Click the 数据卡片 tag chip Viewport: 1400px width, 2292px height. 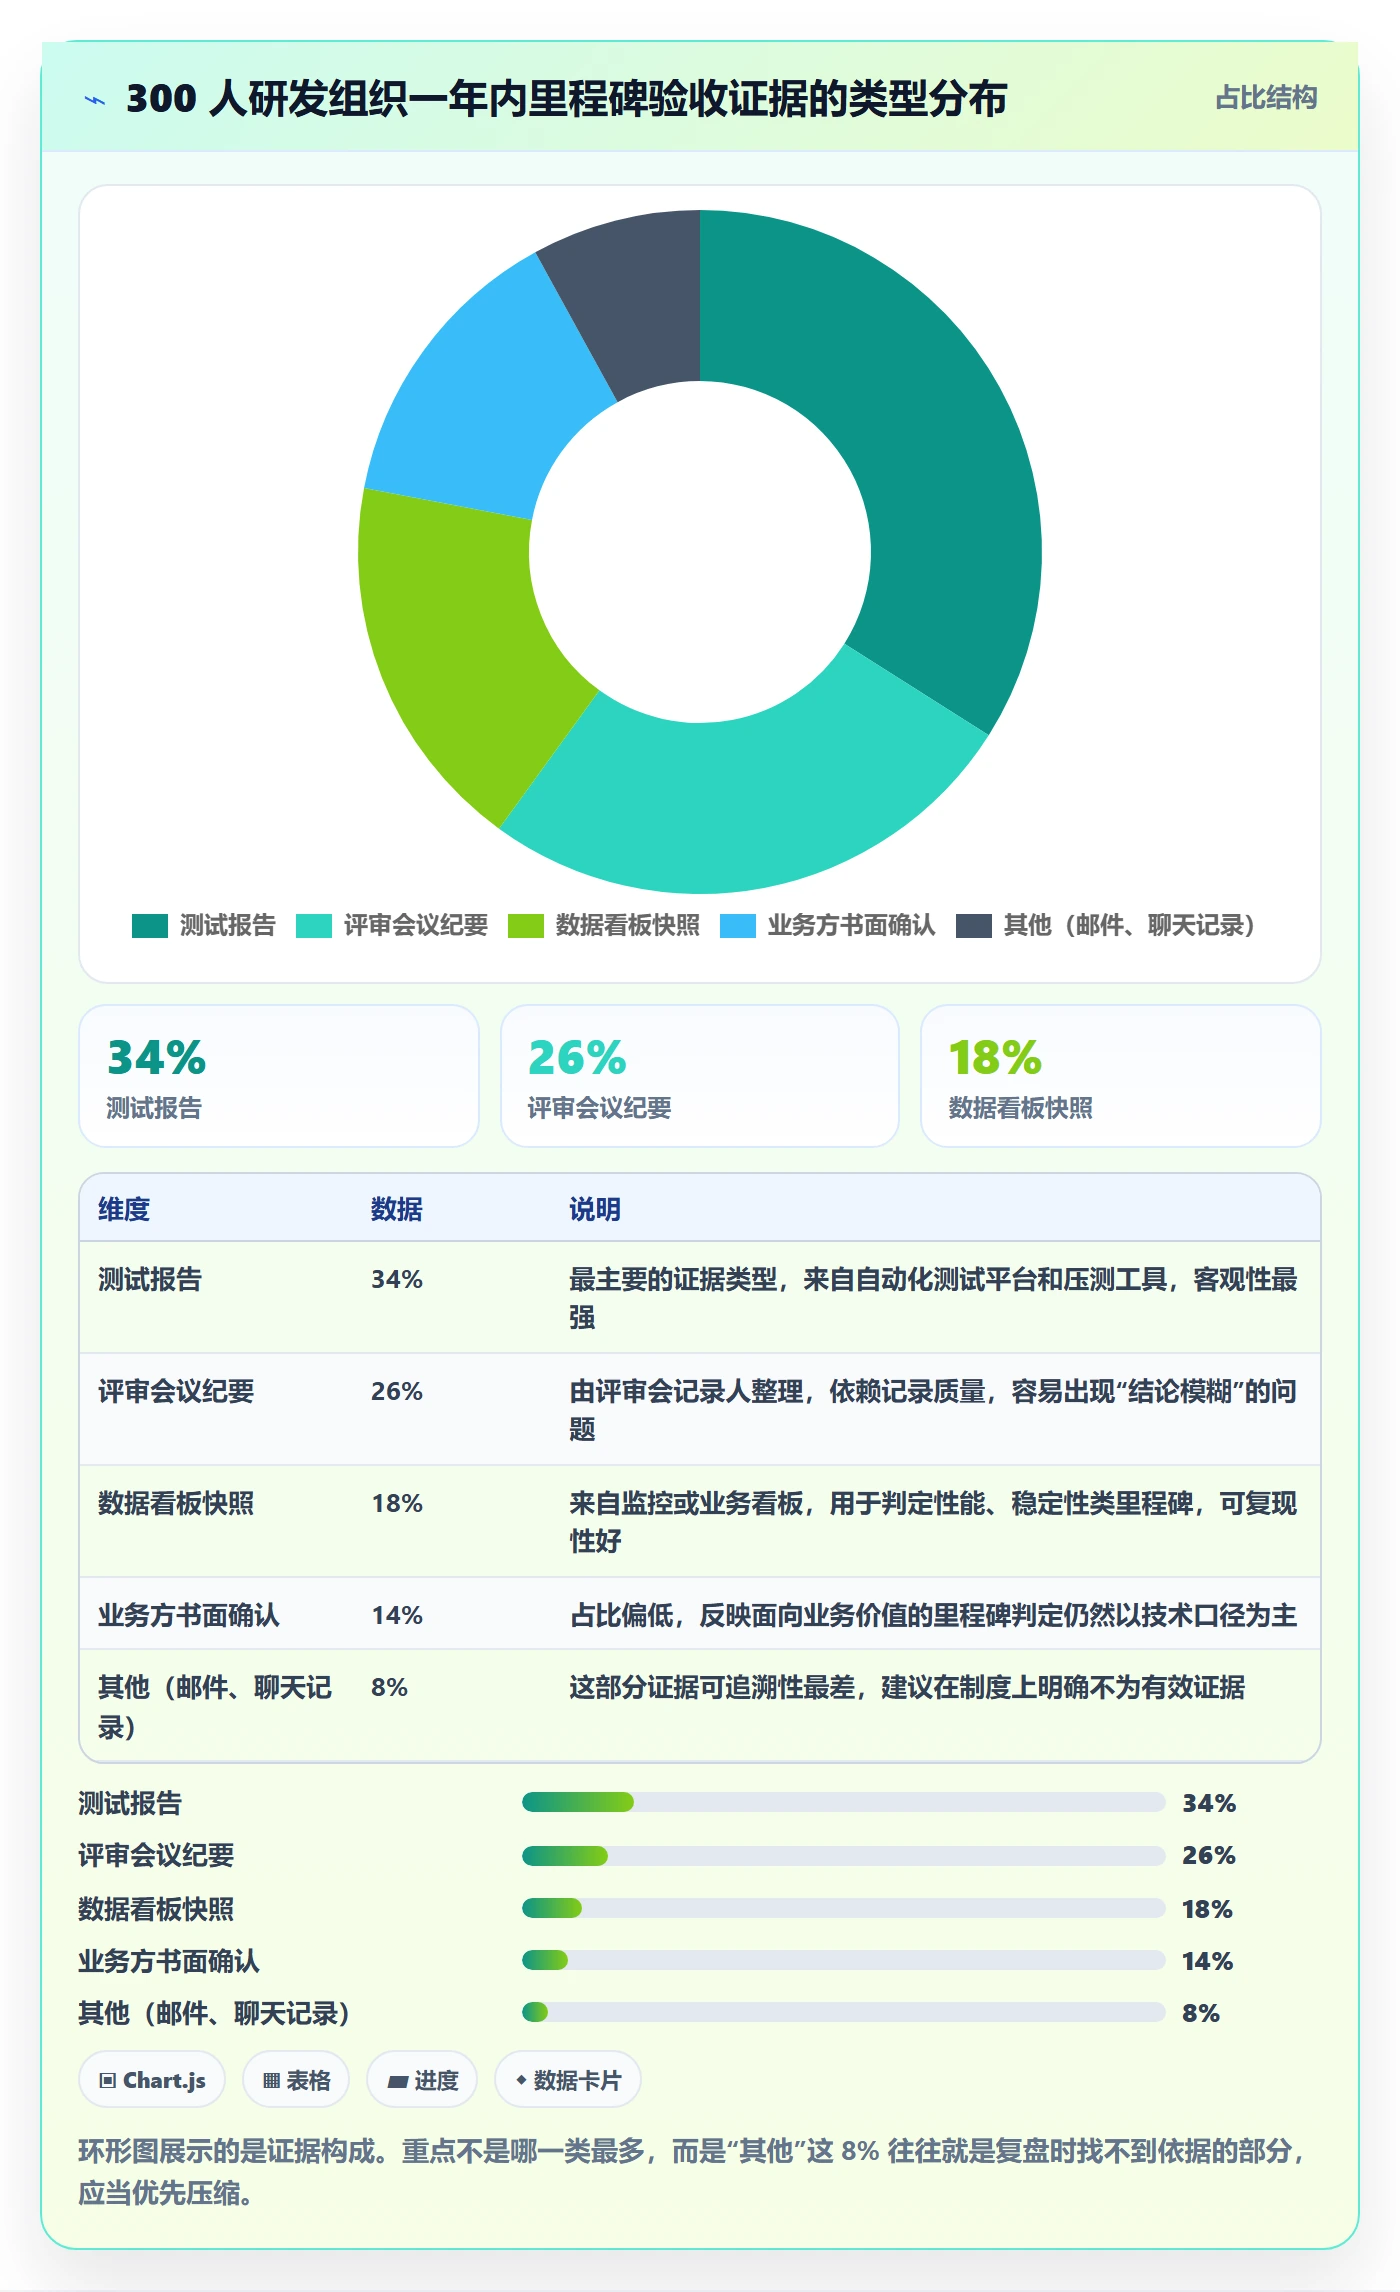[568, 2080]
